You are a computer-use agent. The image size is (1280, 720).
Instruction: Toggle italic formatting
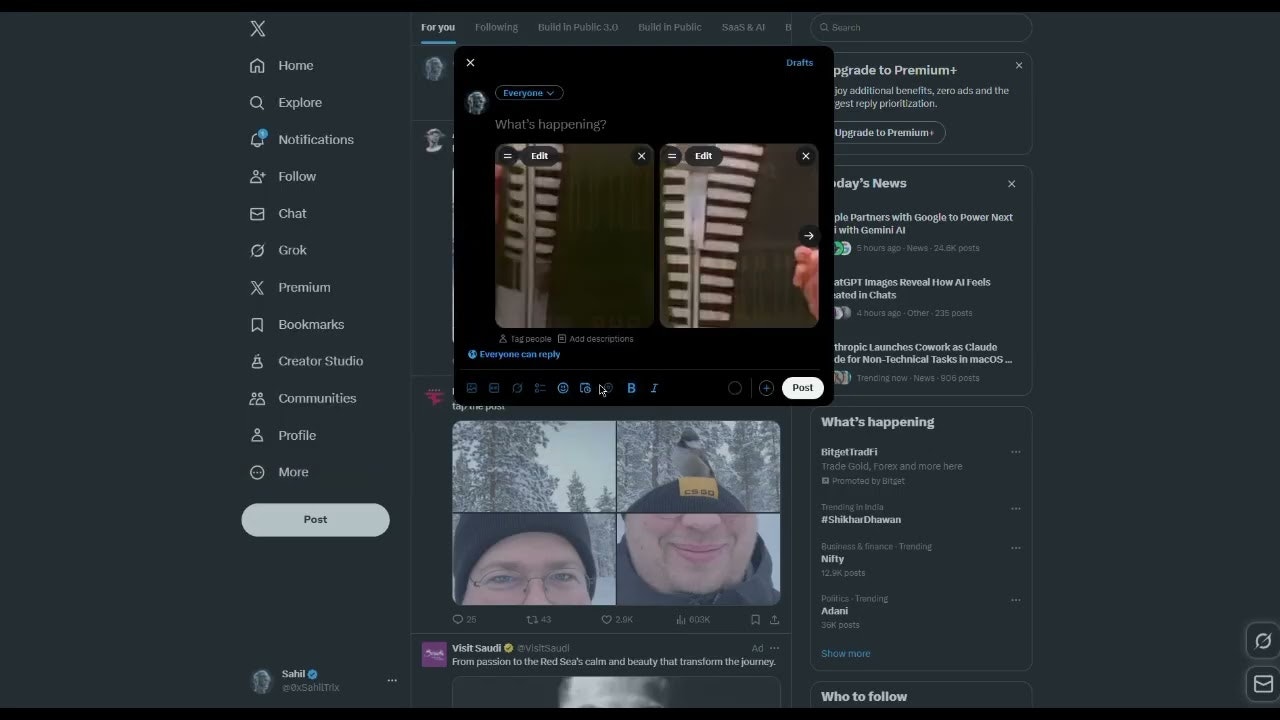pos(654,388)
